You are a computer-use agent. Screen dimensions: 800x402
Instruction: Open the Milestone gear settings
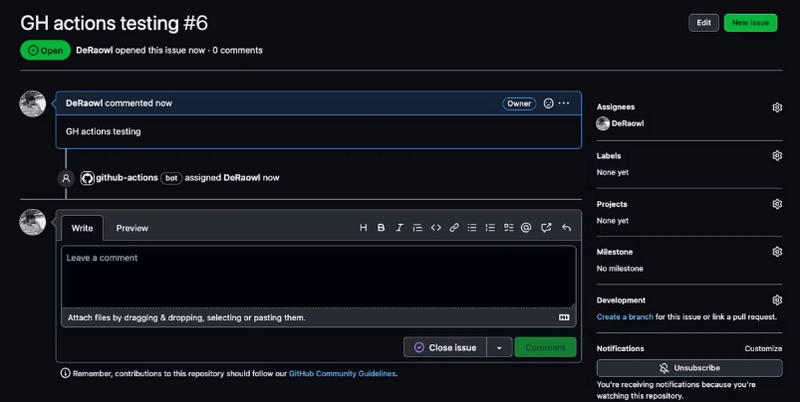(x=777, y=252)
